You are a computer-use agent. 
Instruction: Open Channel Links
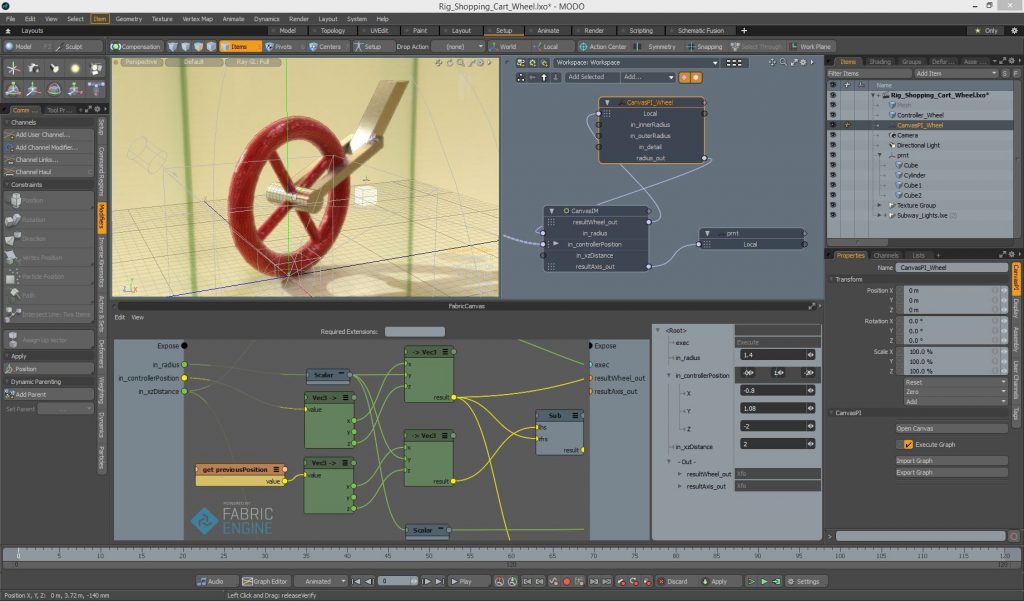[49, 159]
